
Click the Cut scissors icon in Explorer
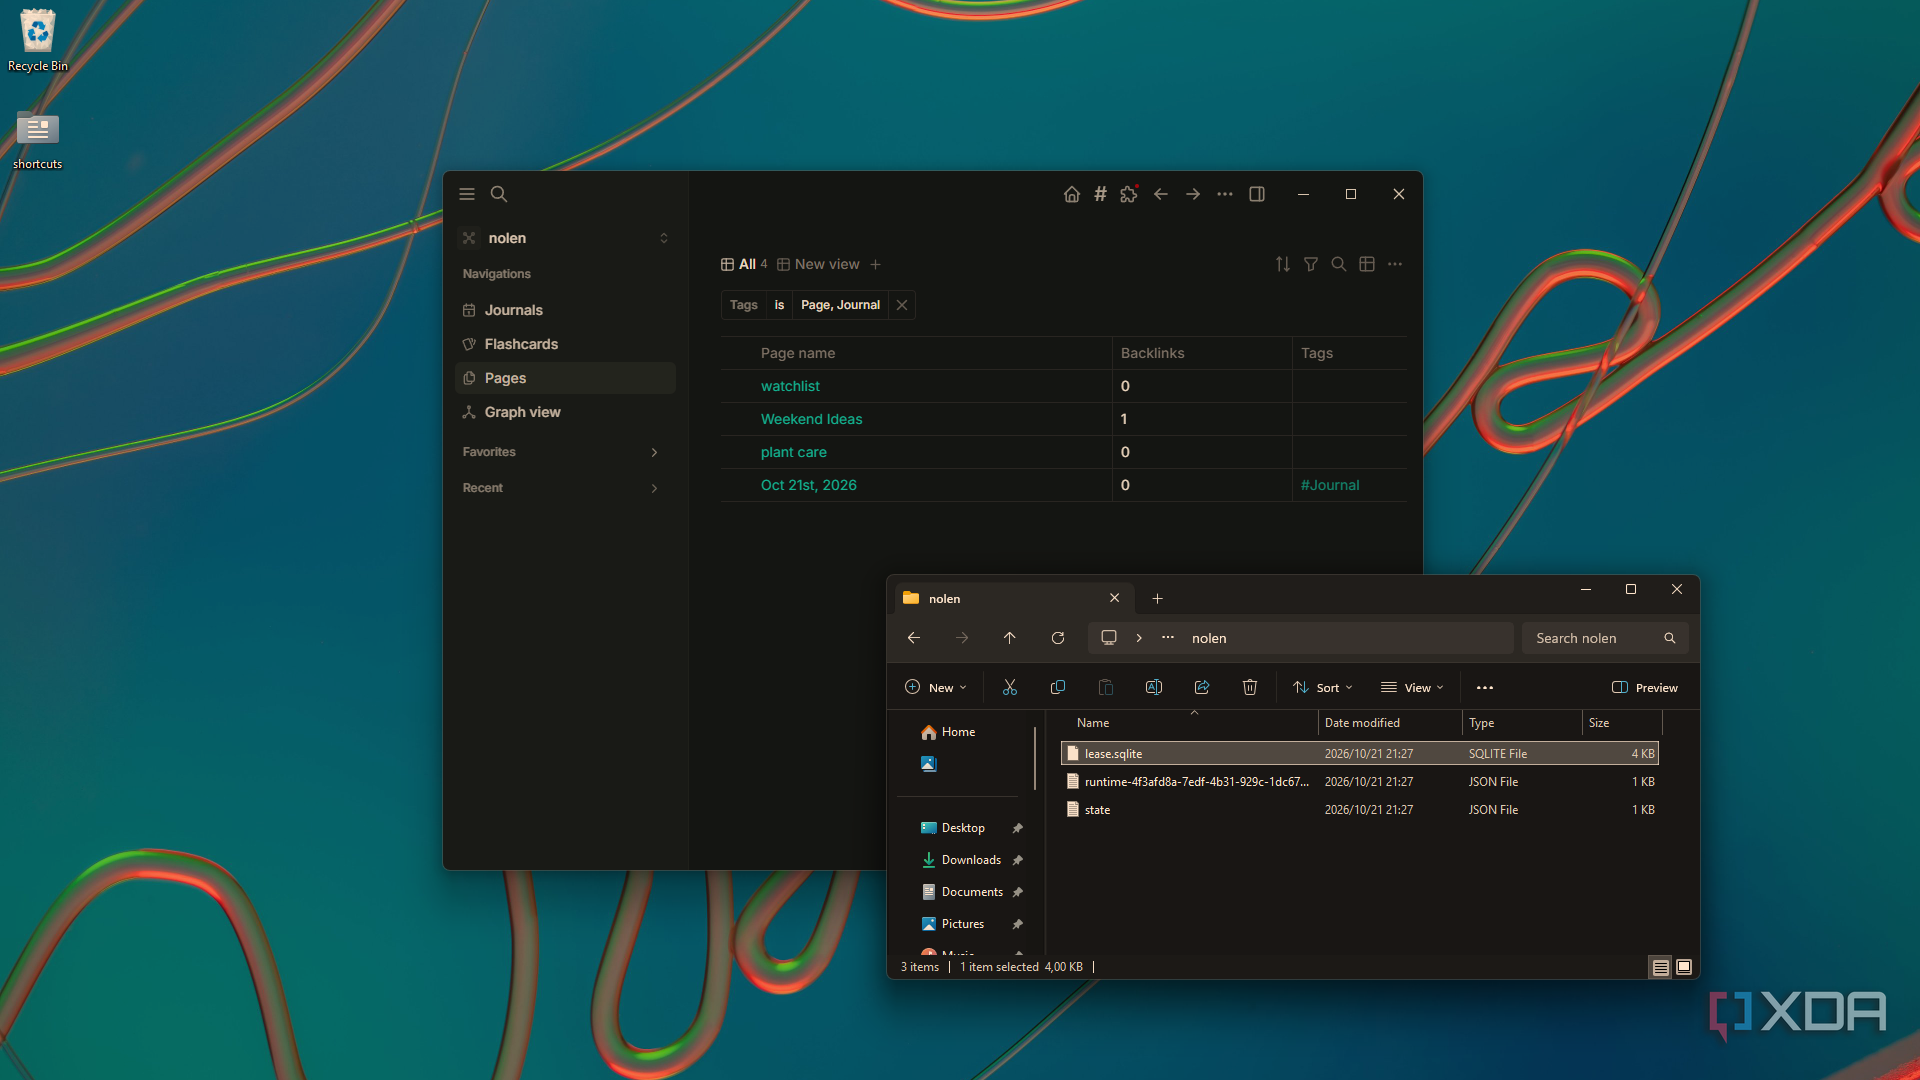(x=1010, y=688)
